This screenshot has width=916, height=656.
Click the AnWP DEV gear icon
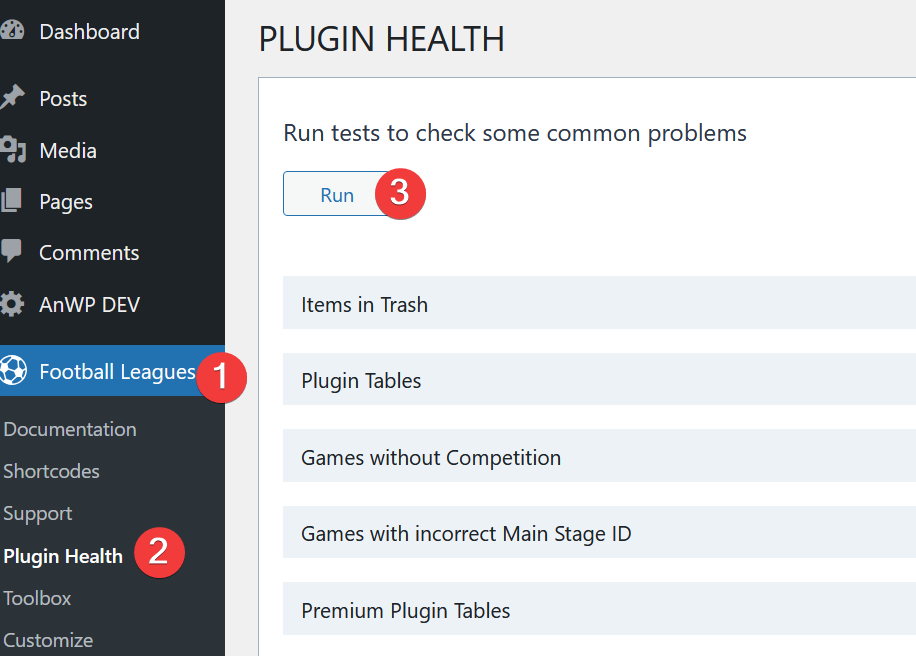(12, 304)
